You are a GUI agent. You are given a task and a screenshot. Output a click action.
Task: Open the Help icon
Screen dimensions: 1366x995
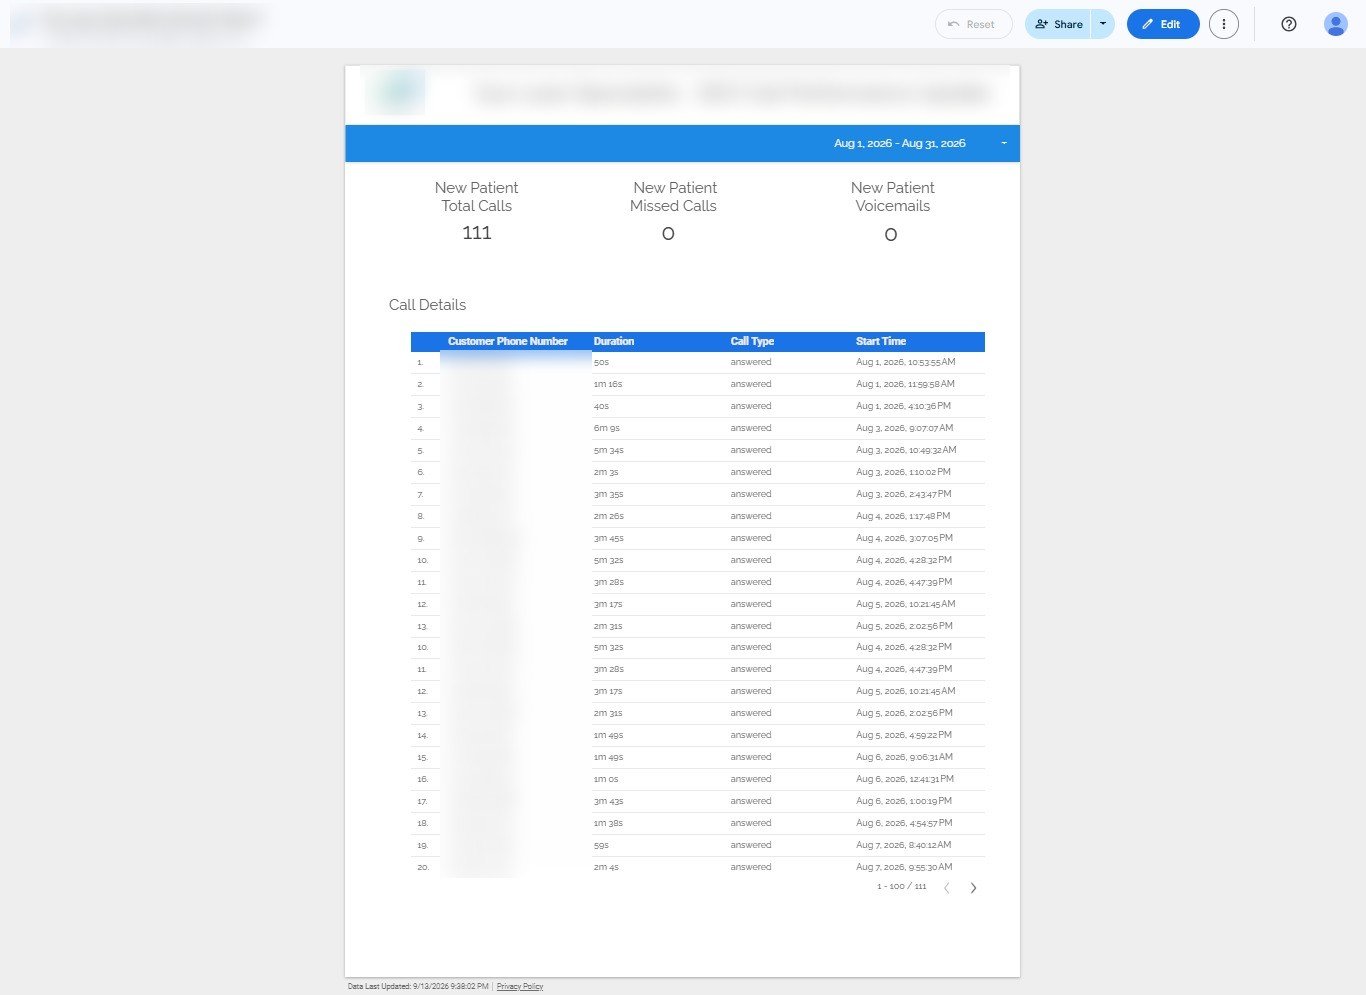1289,24
